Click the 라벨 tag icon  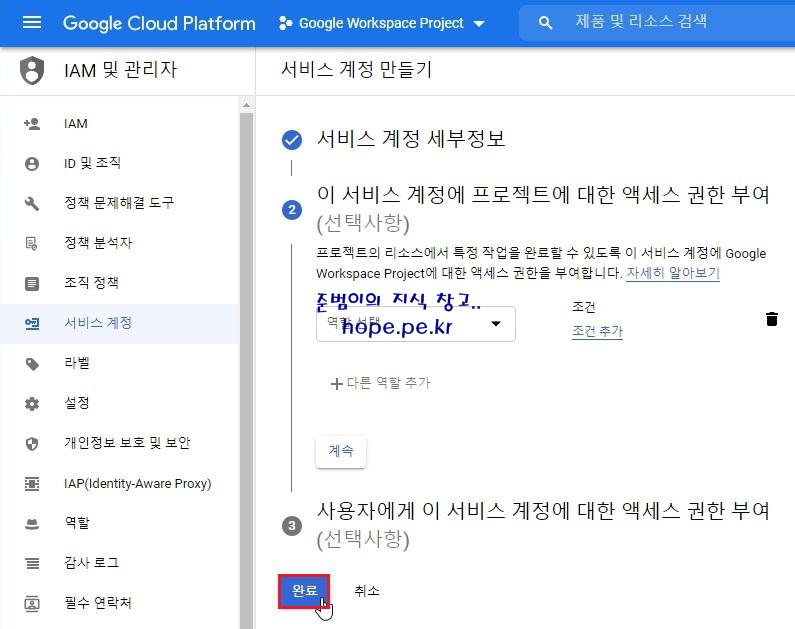click(32, 363)
